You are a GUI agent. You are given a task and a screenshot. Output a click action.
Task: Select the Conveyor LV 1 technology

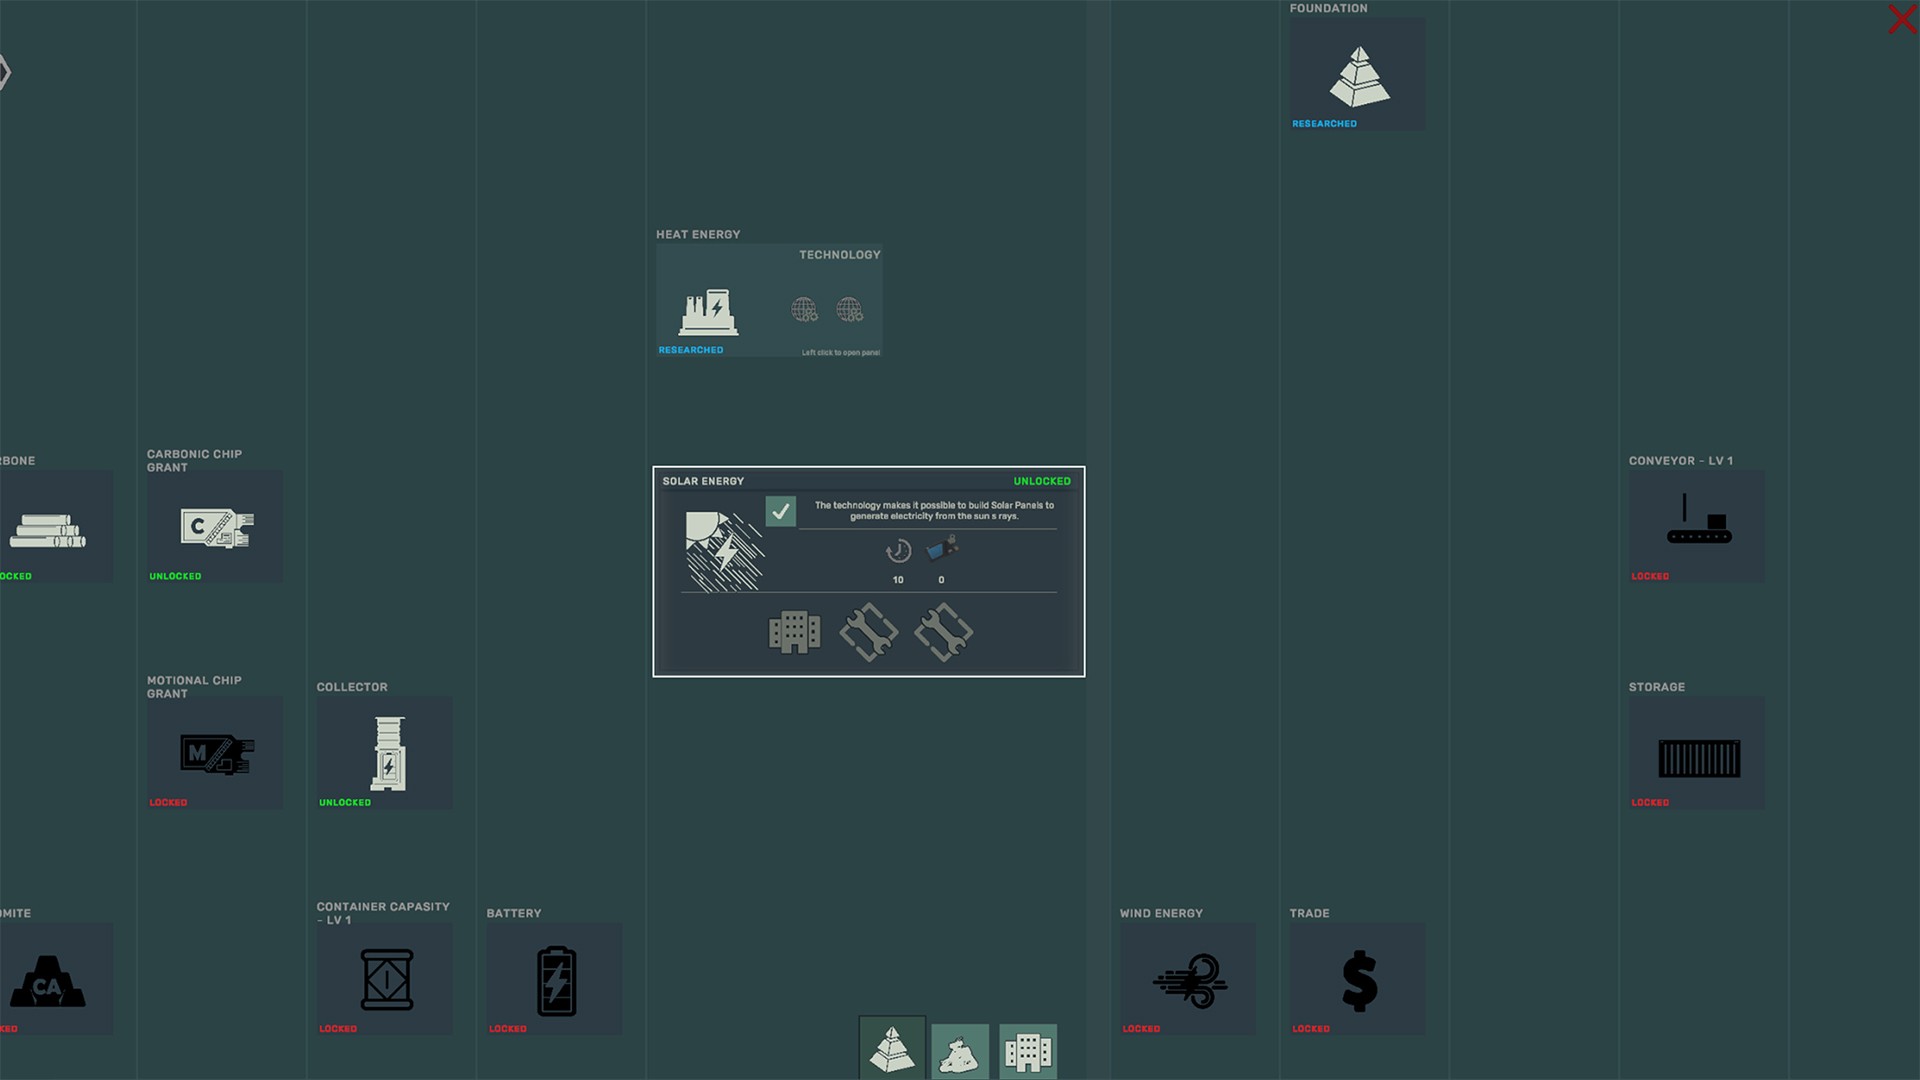tap(1698, 522)
